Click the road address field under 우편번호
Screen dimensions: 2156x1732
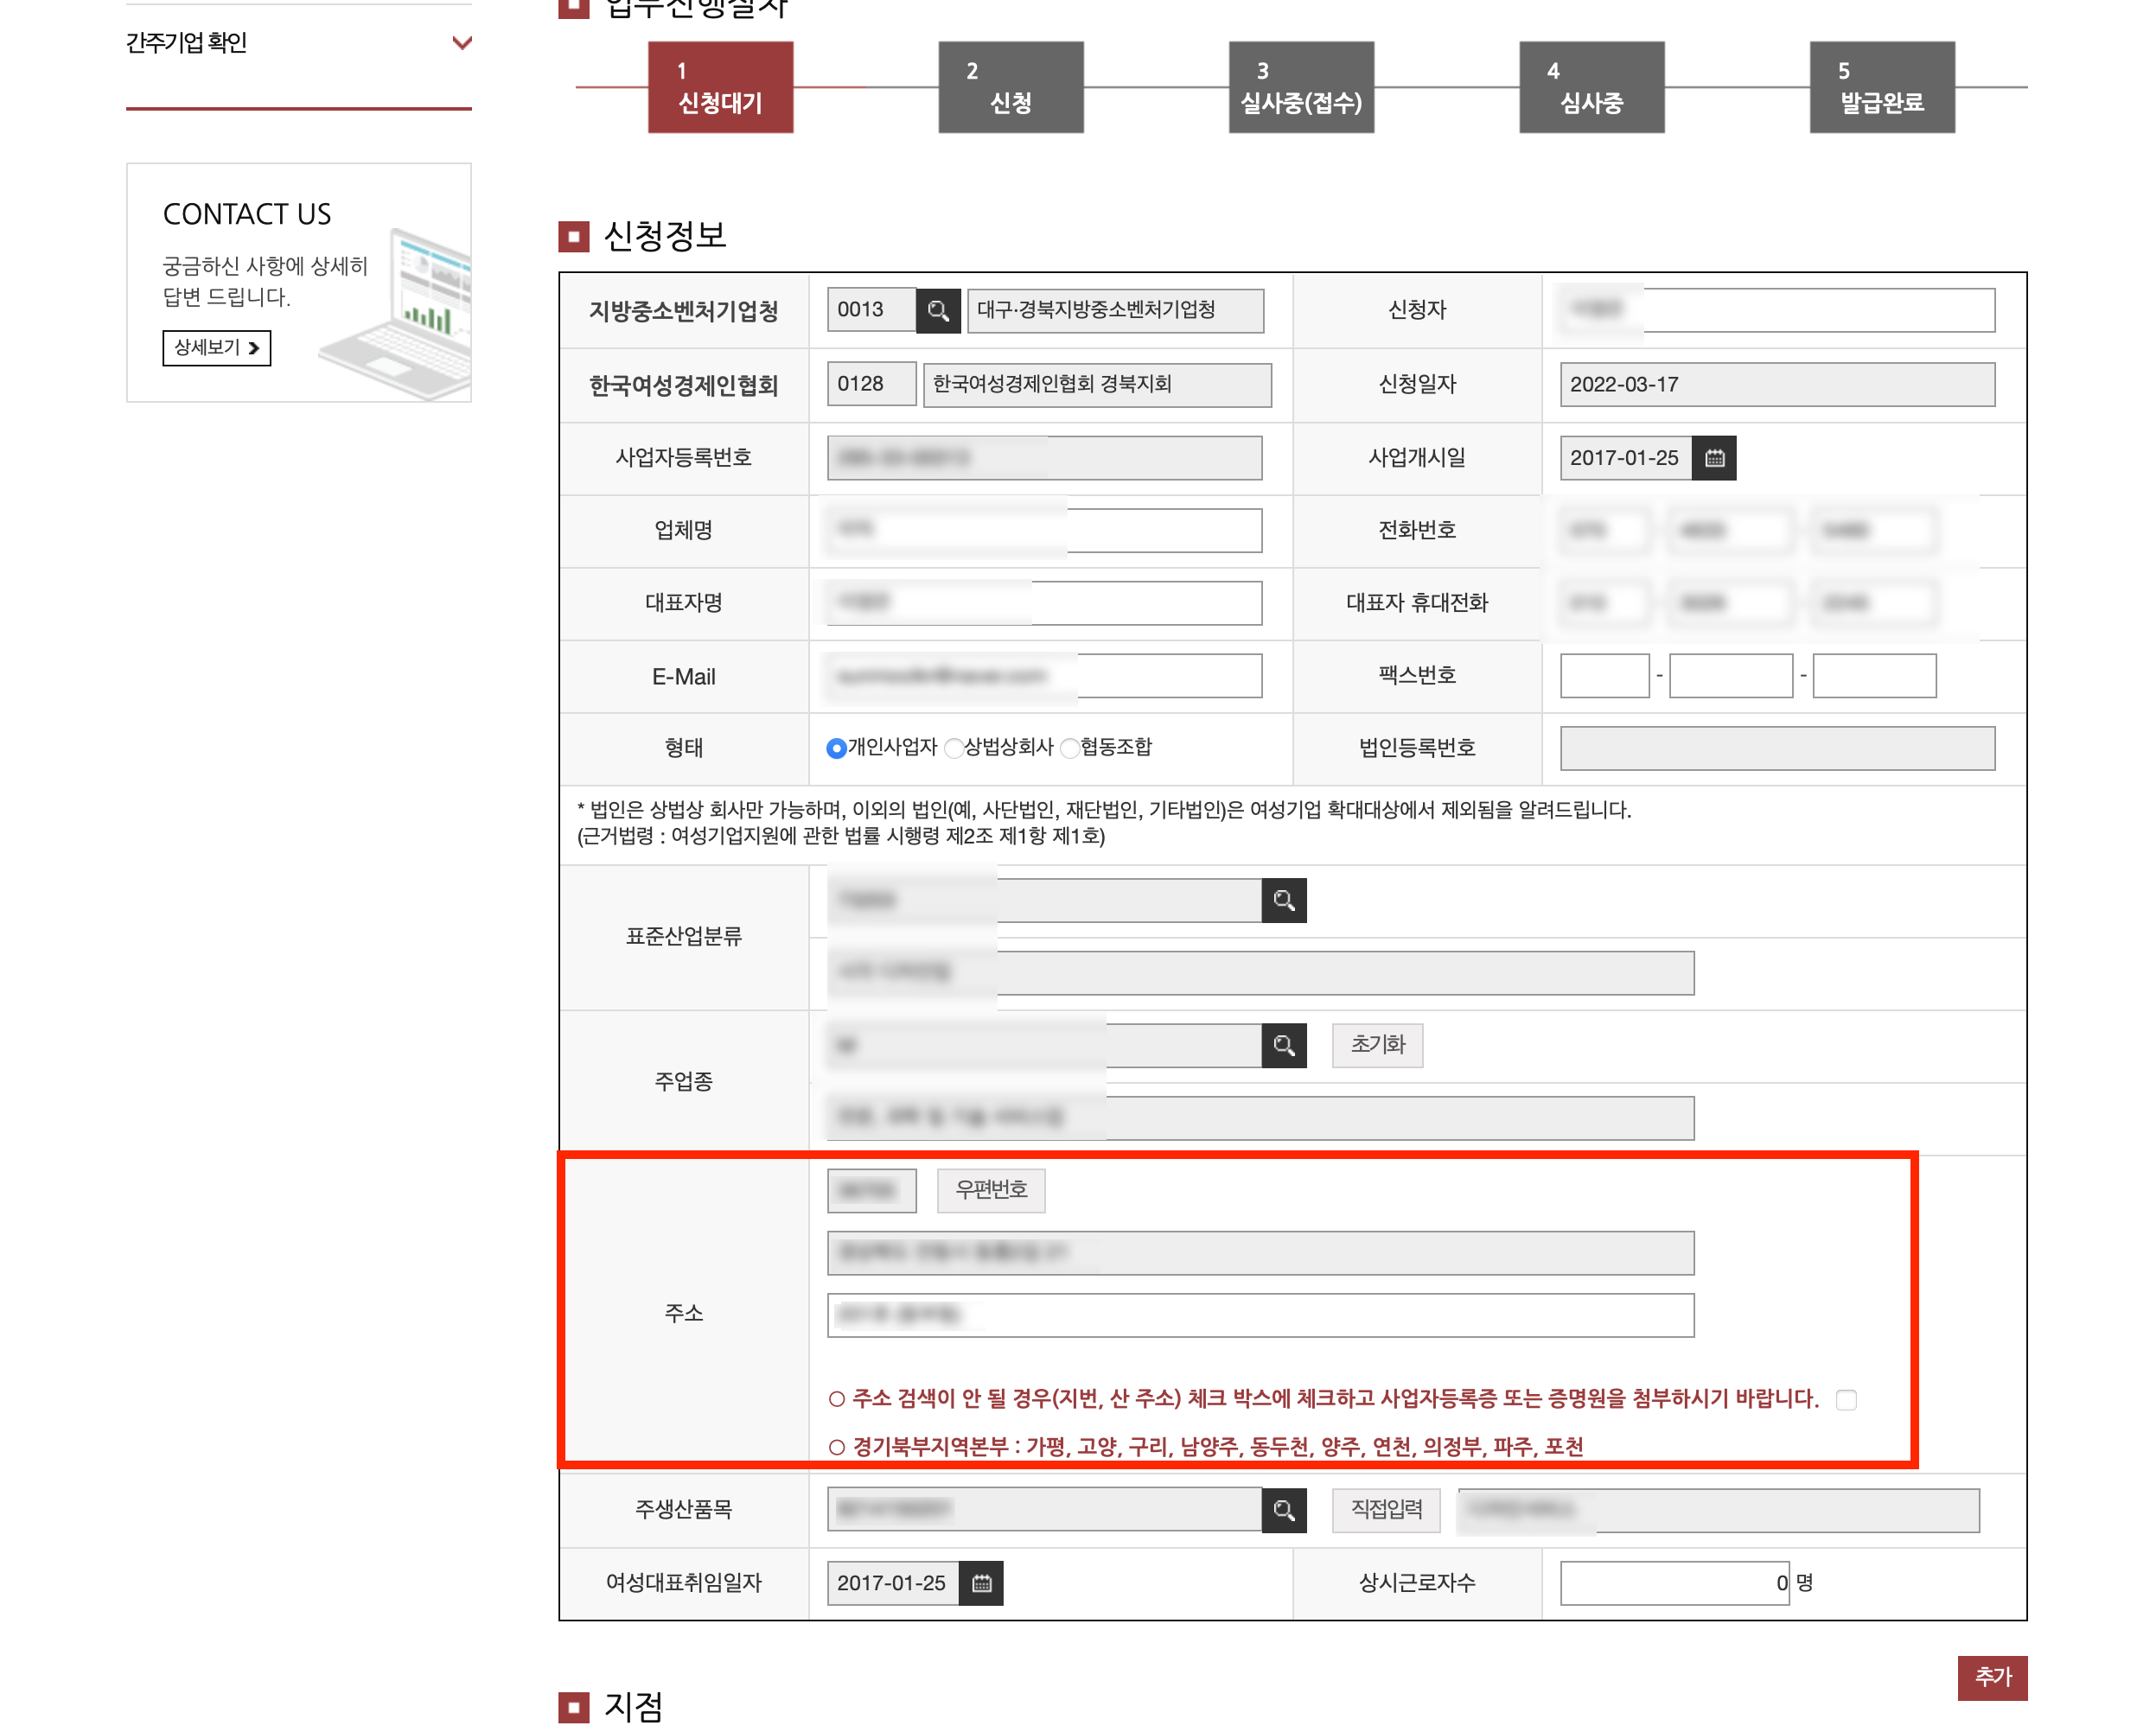(1260, 1253)
